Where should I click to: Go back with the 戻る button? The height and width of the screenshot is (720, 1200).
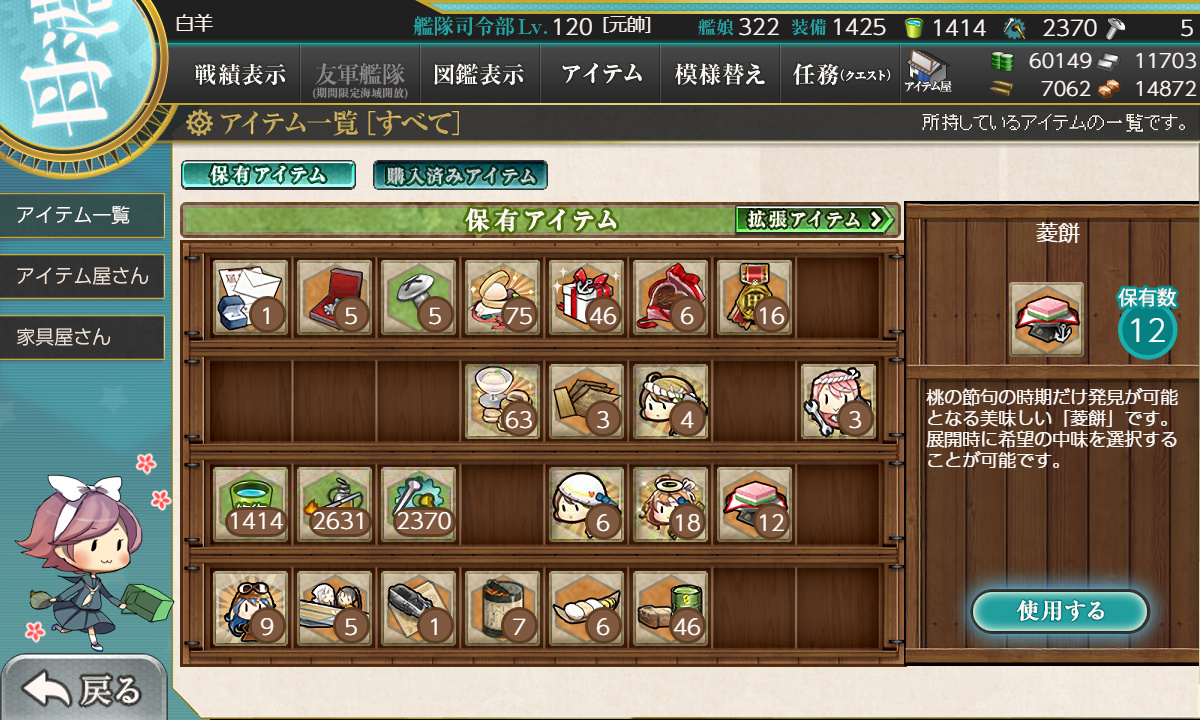(84, 689)
